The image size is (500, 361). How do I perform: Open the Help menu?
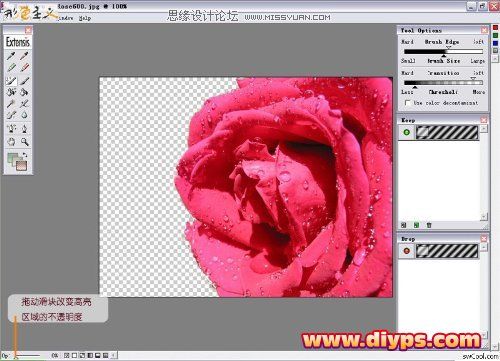[85, 18]
